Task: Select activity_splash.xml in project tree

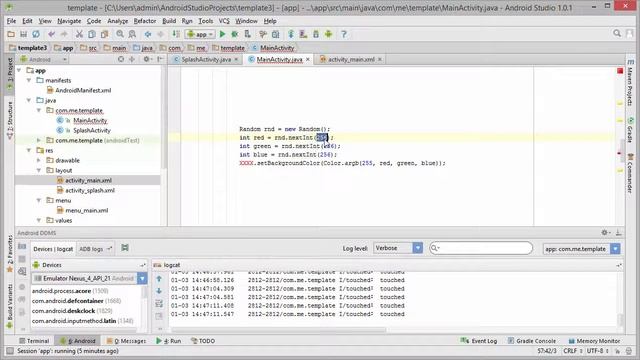Action: tap(90, 191)
